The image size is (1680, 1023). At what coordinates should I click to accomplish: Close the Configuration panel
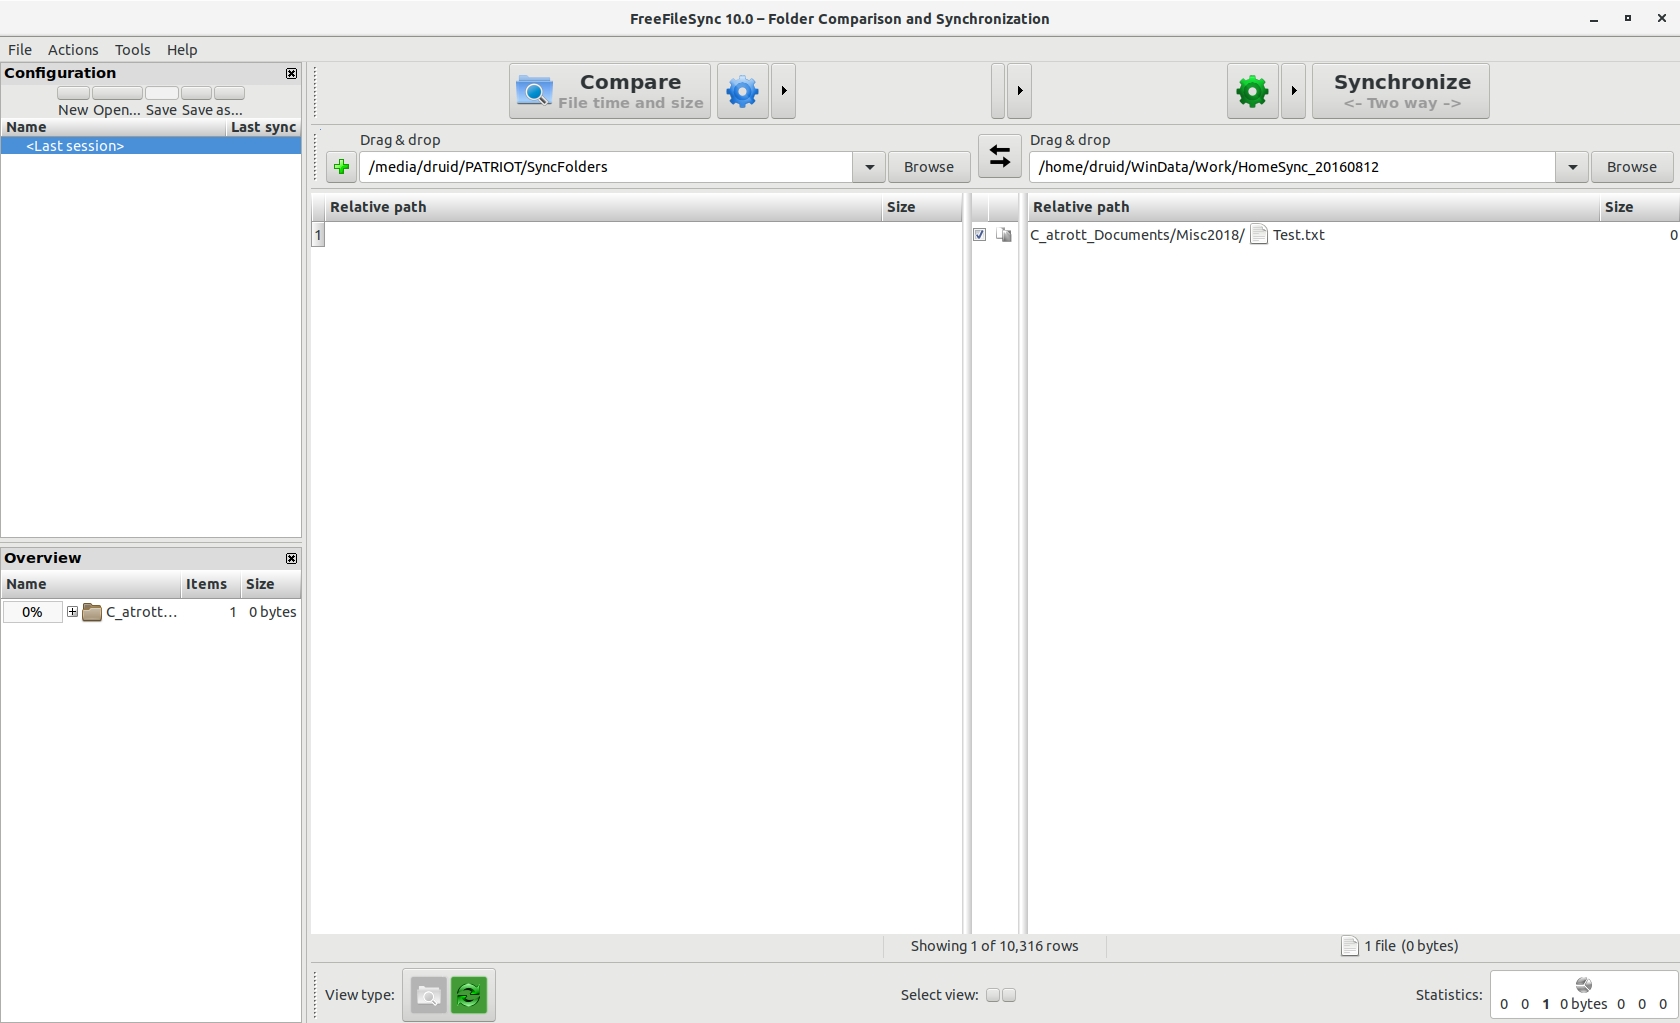(291, 73)
